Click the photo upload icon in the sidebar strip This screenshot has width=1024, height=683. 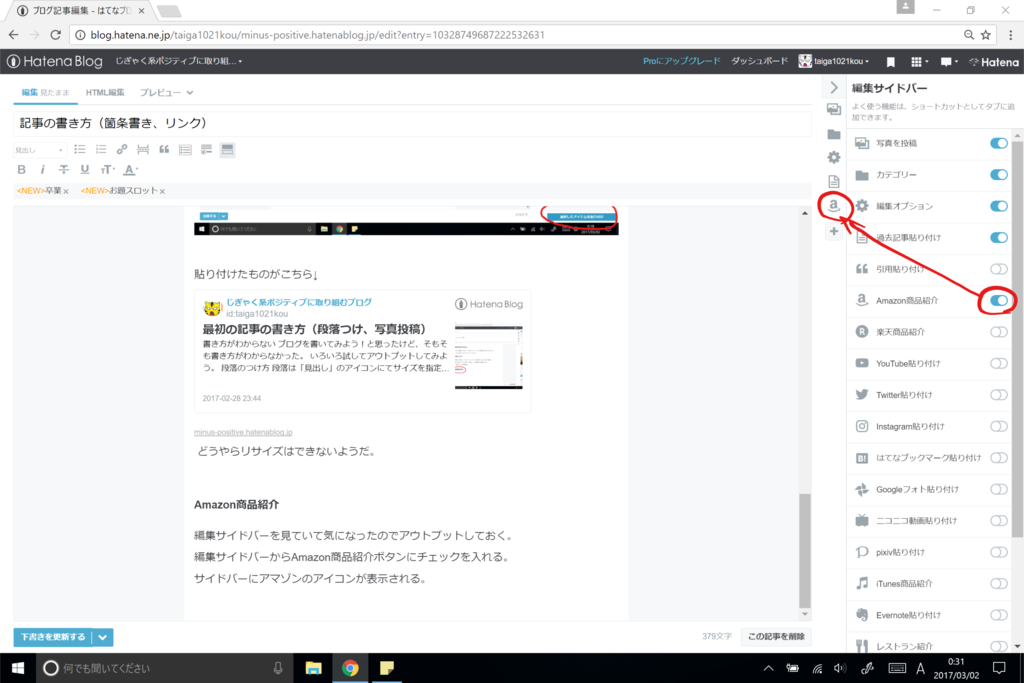tap(835, 110)
